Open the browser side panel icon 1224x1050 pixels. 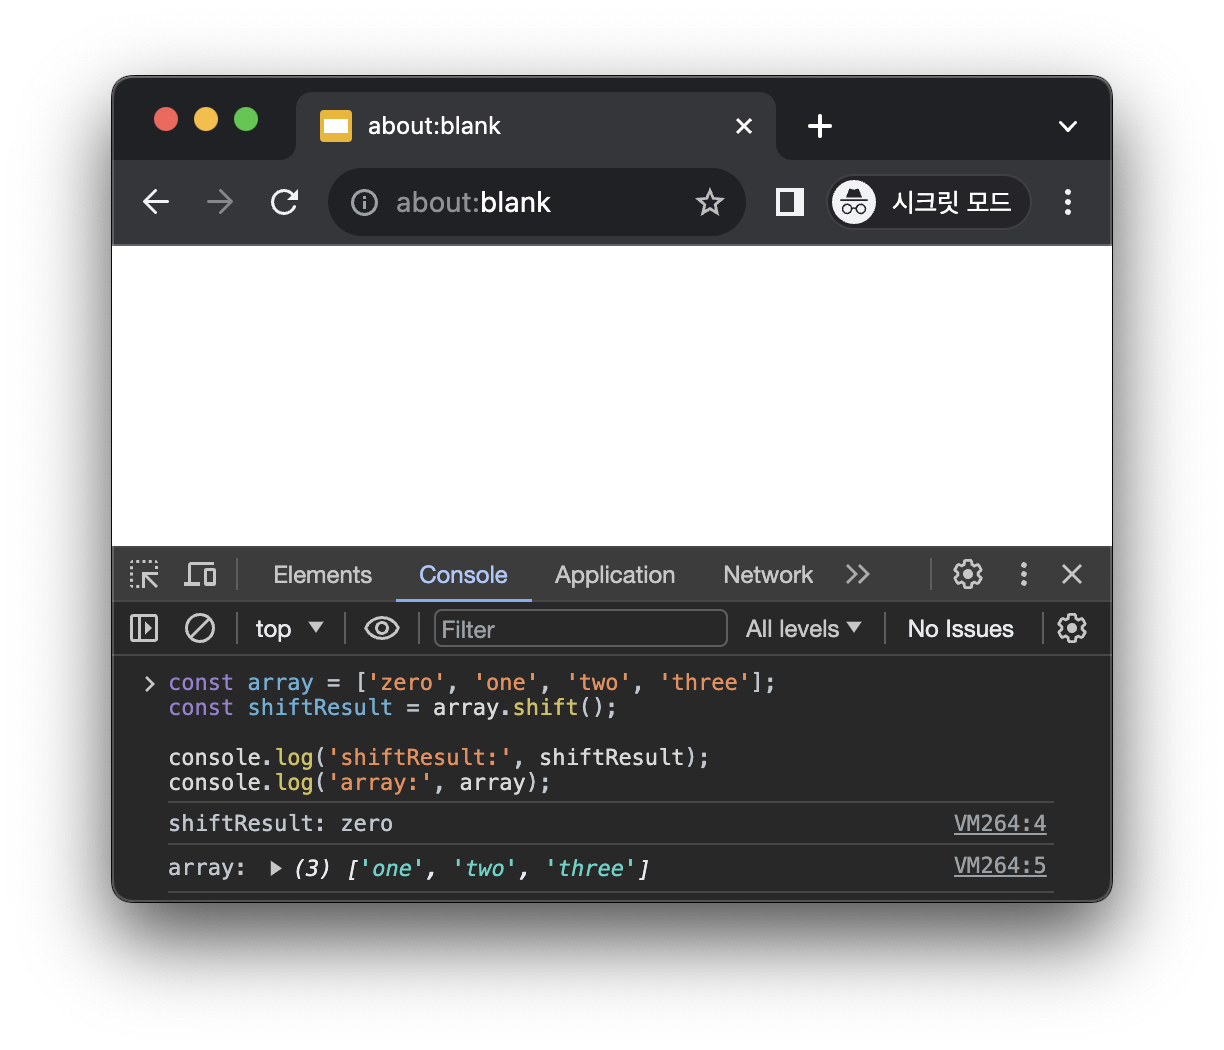pos(790,202)
